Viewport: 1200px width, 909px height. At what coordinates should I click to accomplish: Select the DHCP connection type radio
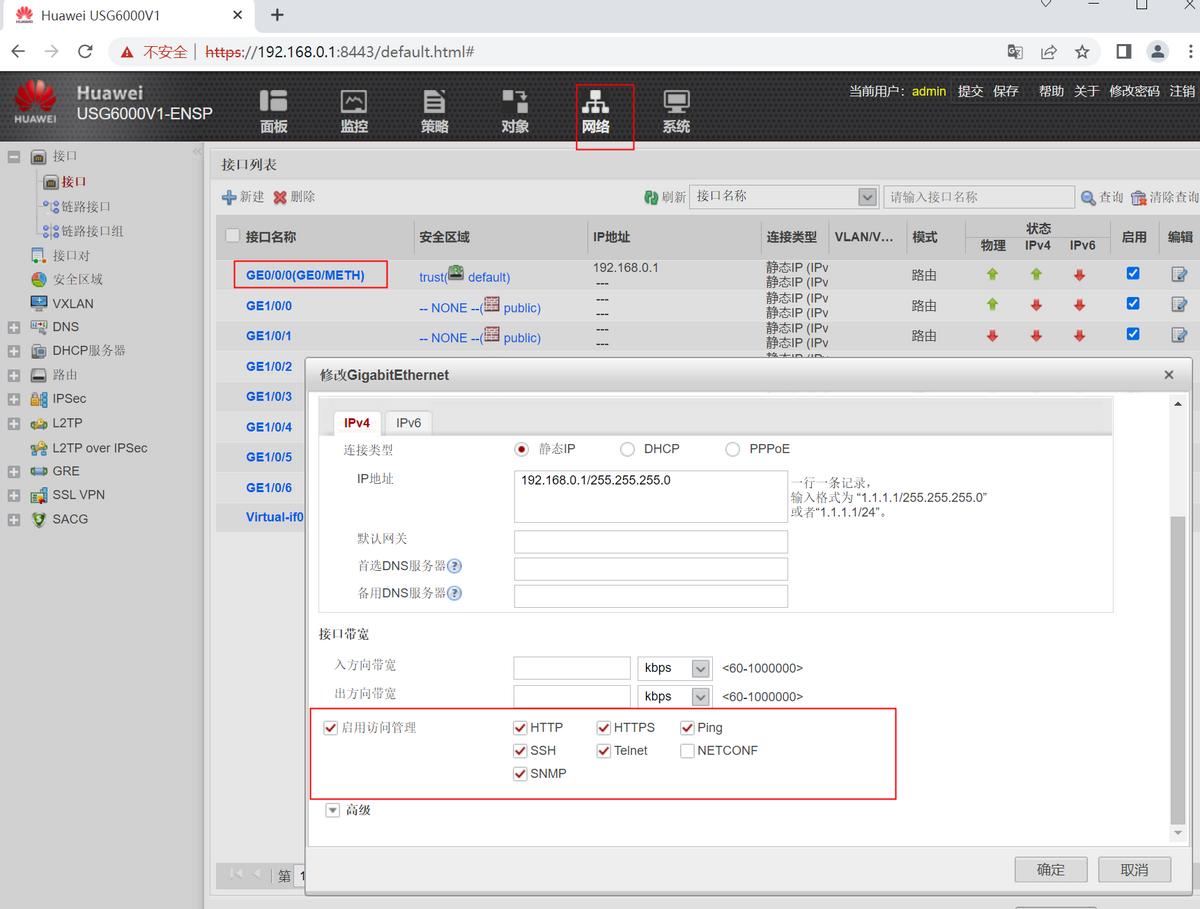(x=628, y=450)
